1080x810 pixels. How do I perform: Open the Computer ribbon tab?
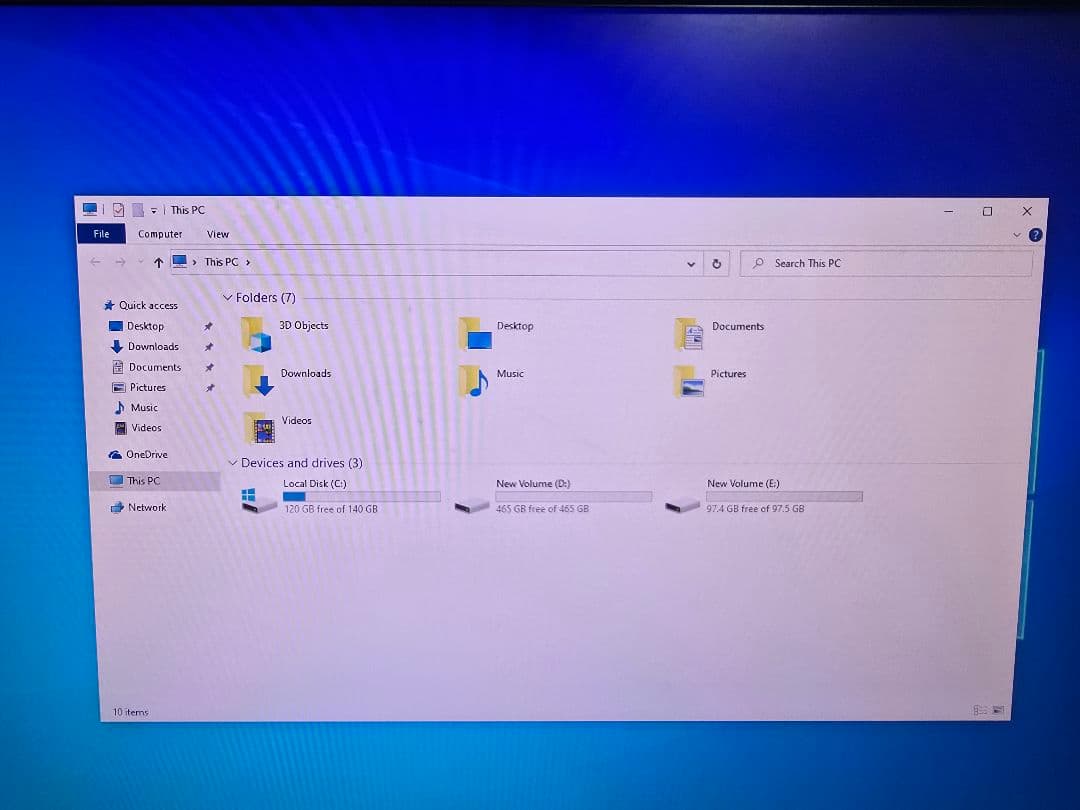click(160, 233)
